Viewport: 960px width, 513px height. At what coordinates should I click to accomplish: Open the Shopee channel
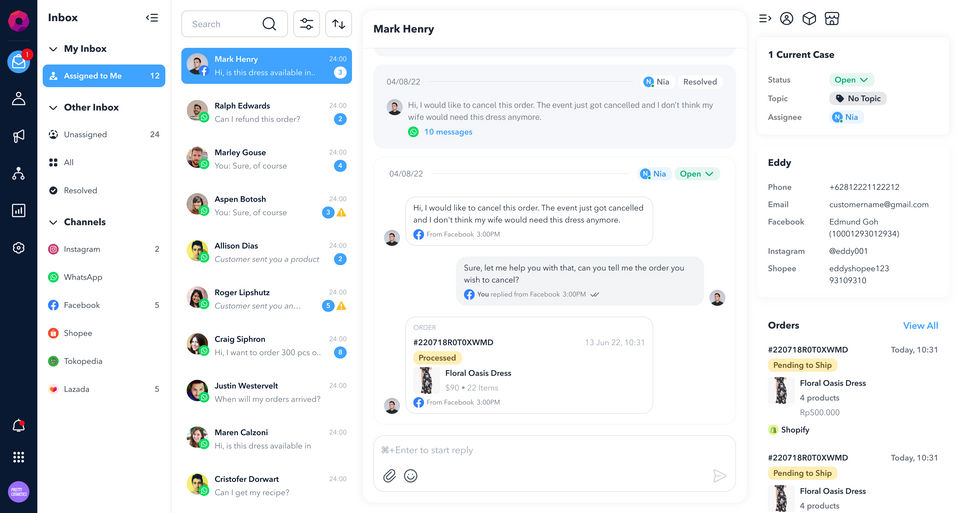click(104, 333)
